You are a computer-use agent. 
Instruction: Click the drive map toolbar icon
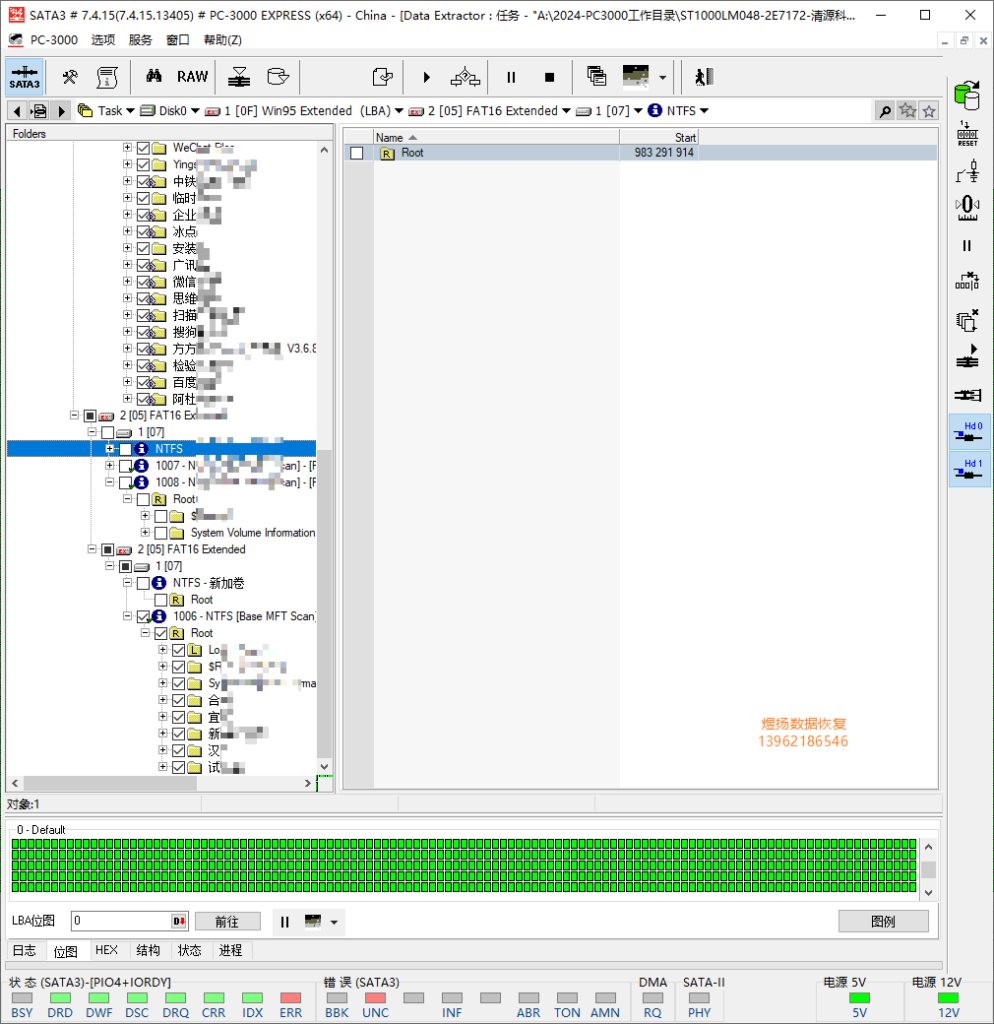[239, 77]
